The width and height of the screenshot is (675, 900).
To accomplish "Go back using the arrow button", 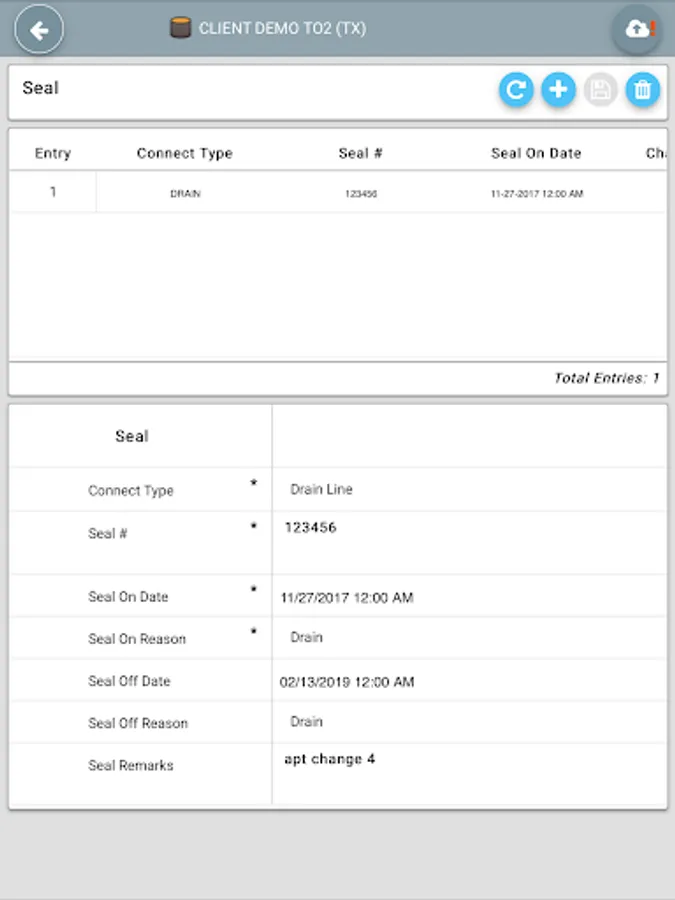I will (39, 29).
